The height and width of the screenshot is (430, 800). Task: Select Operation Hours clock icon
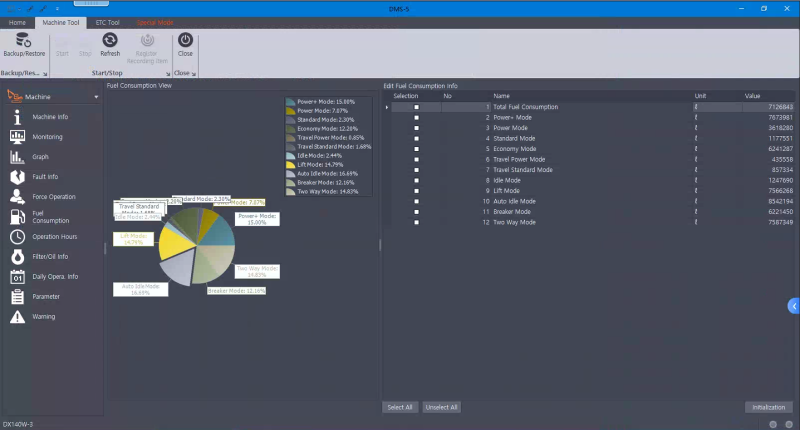pos(17,237)
